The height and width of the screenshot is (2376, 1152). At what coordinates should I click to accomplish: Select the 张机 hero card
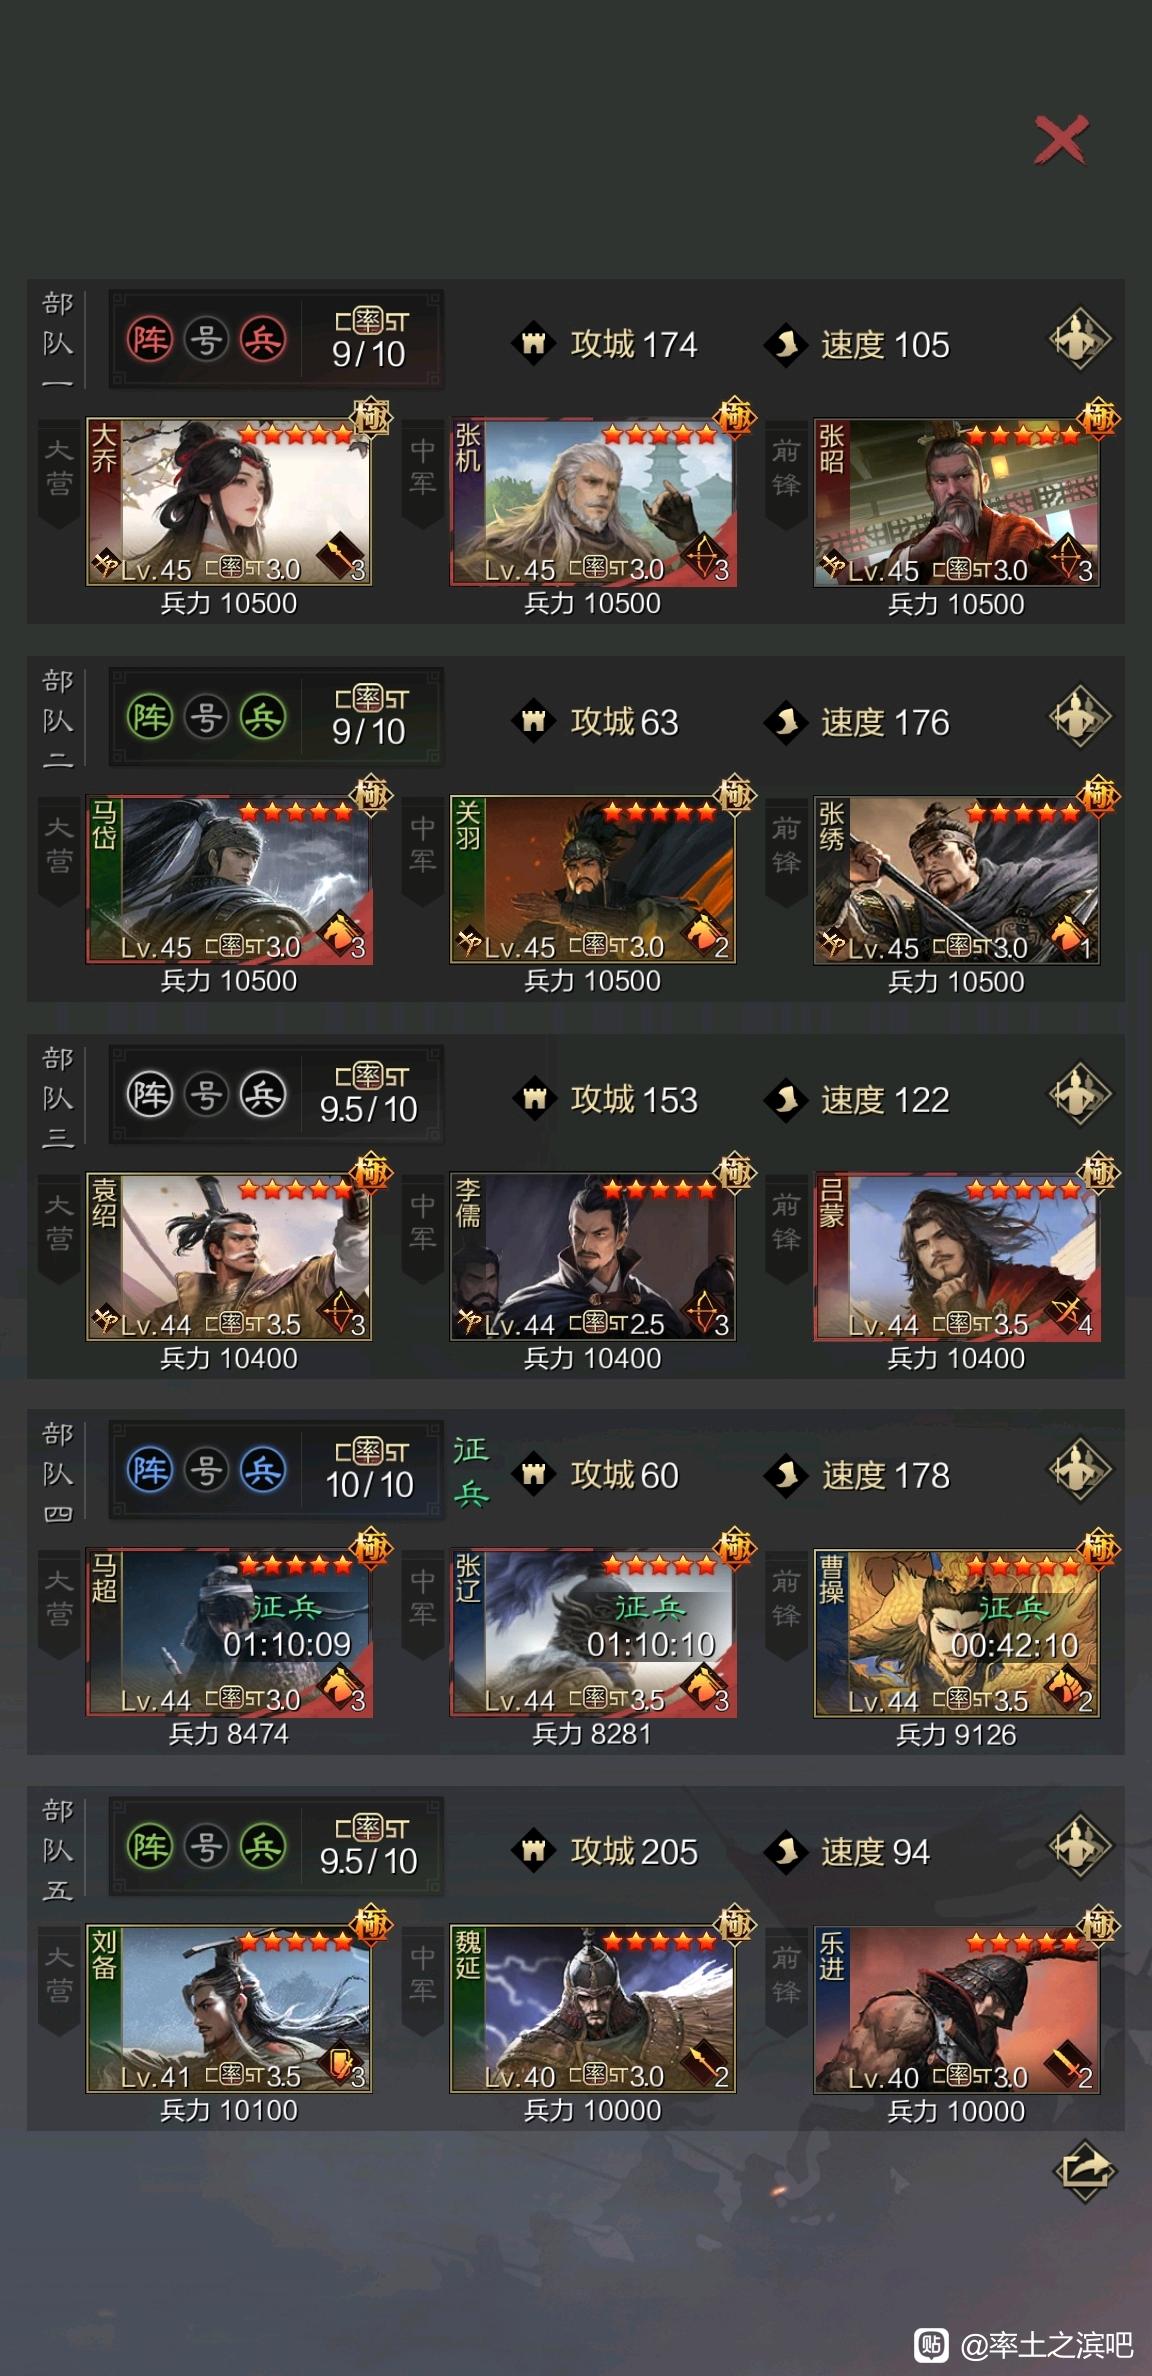pyautogui.click(x=593, y=502)
